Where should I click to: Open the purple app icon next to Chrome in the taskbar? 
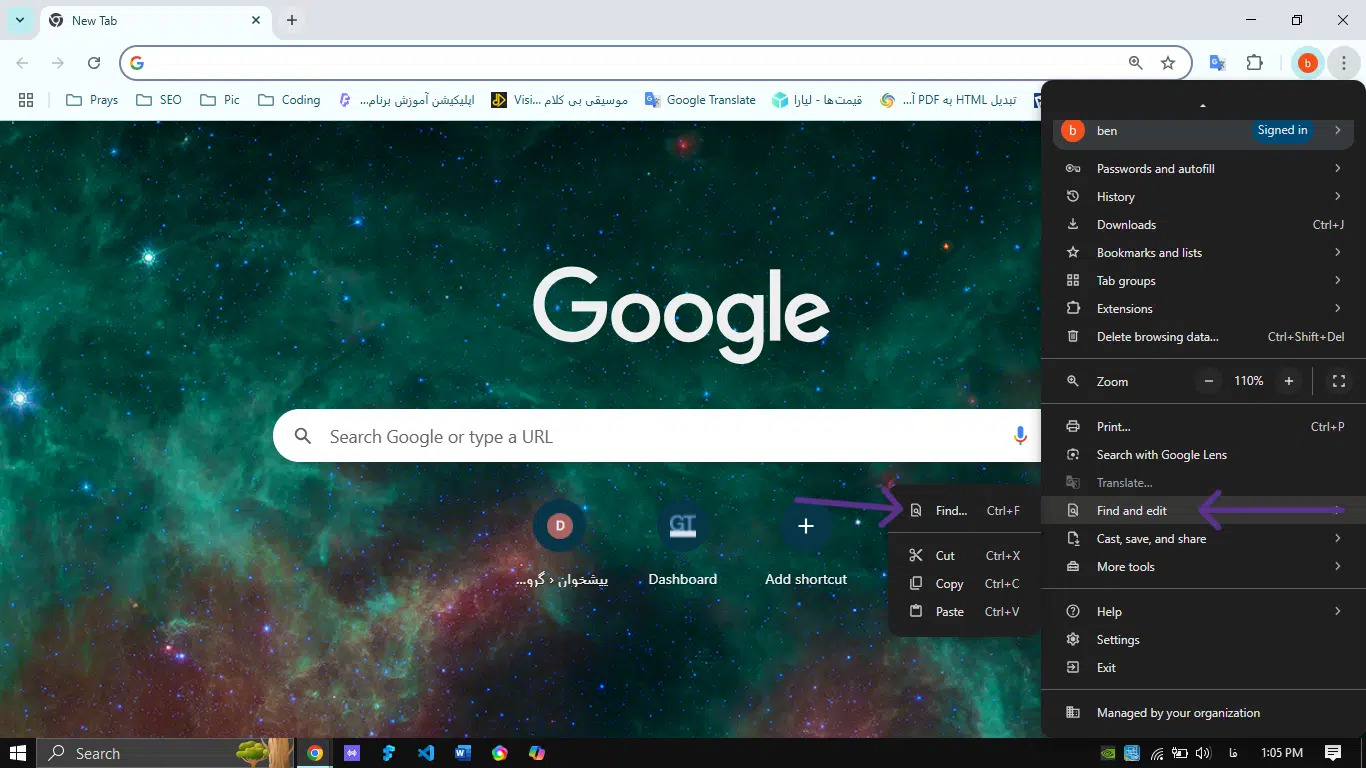coord(352,753)
